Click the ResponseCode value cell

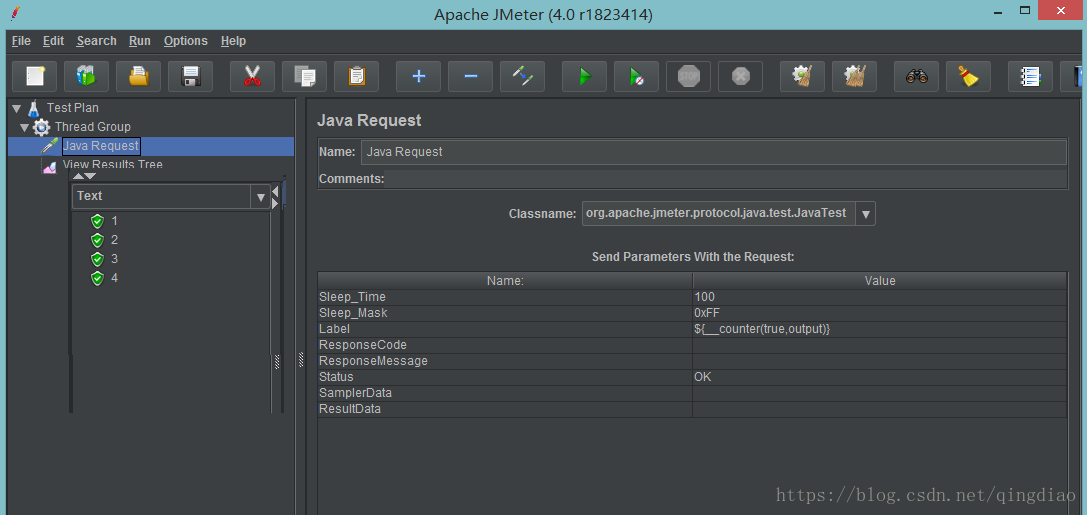click(x=880, y=345)
